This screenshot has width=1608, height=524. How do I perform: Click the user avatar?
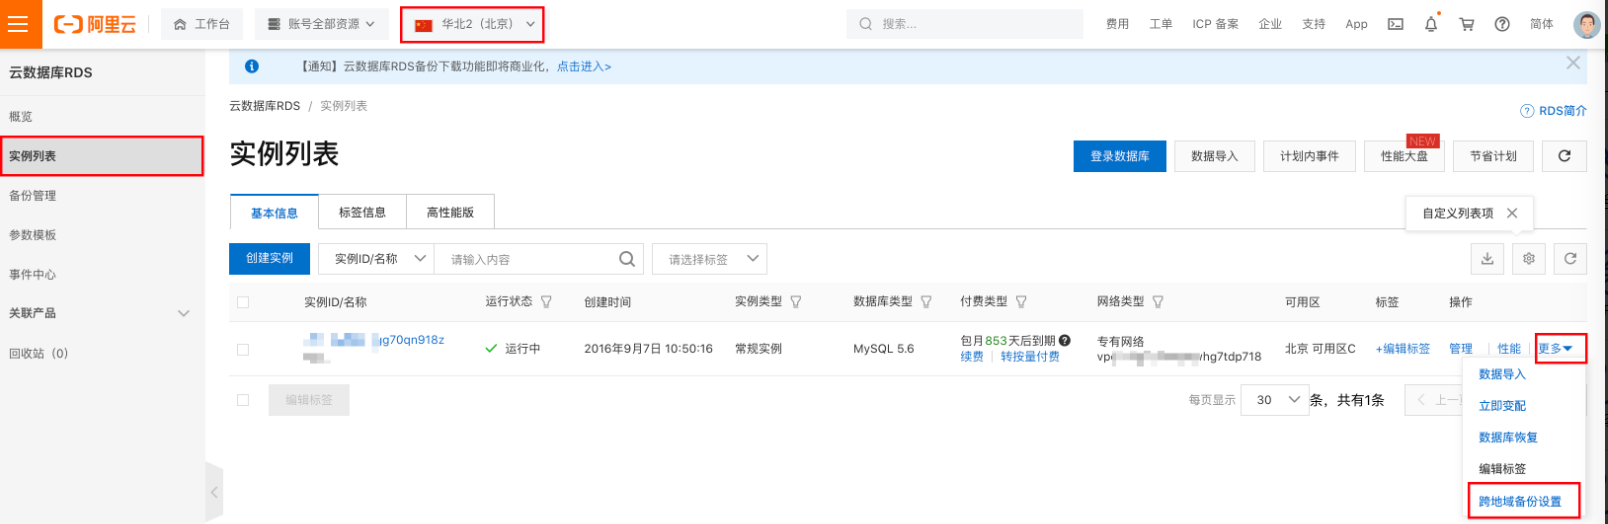pos(1587,24)
